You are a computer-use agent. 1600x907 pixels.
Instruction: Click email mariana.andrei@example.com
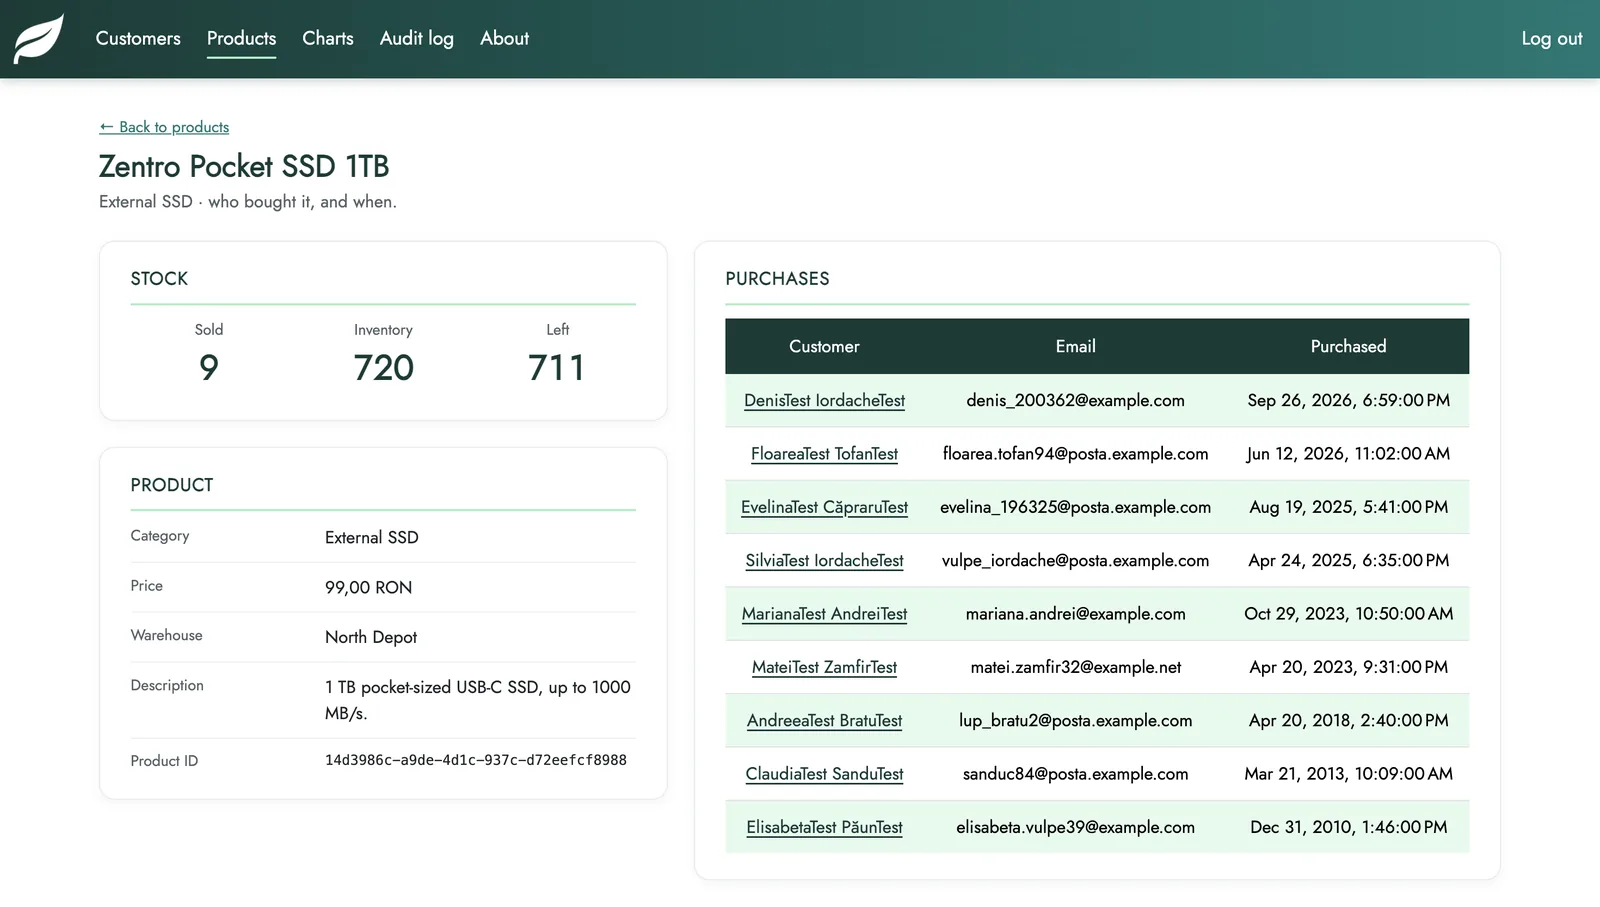[x=1075, y=614]
